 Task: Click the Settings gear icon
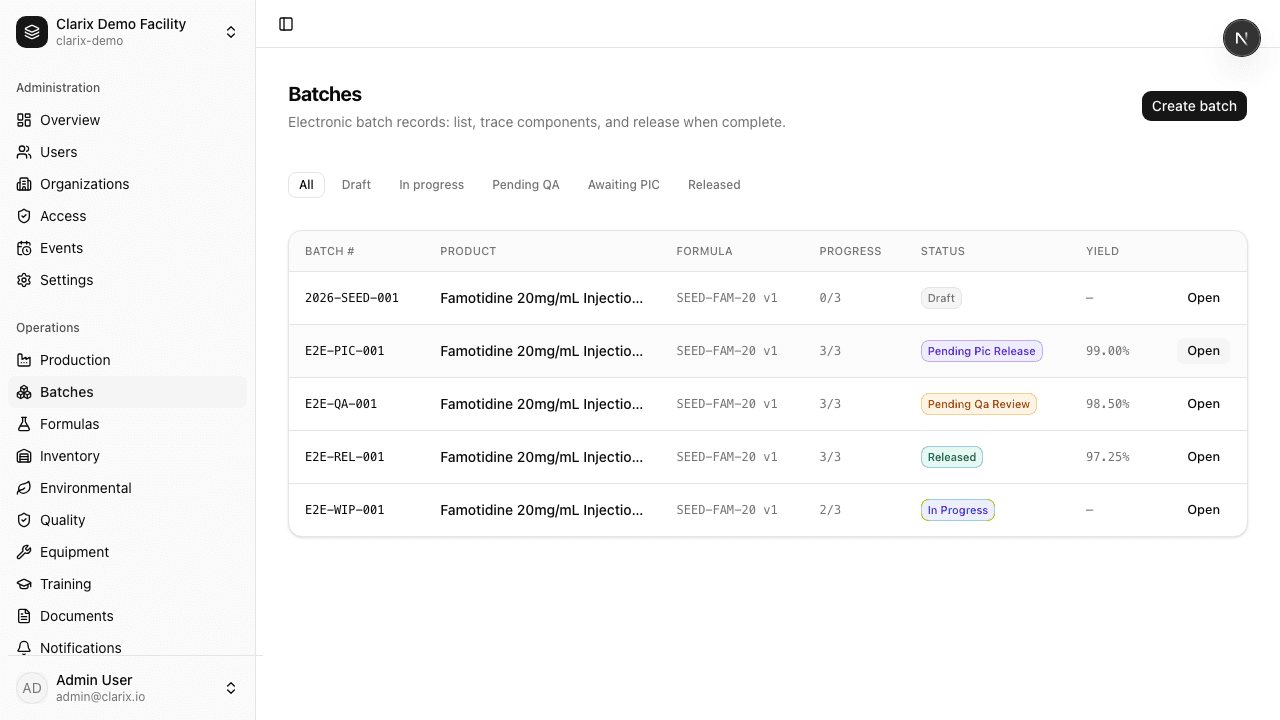click(x=24, y=280)
